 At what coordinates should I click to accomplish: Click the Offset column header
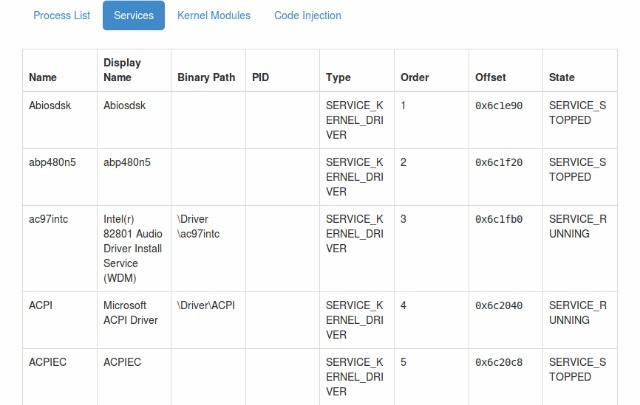[490, 77]
